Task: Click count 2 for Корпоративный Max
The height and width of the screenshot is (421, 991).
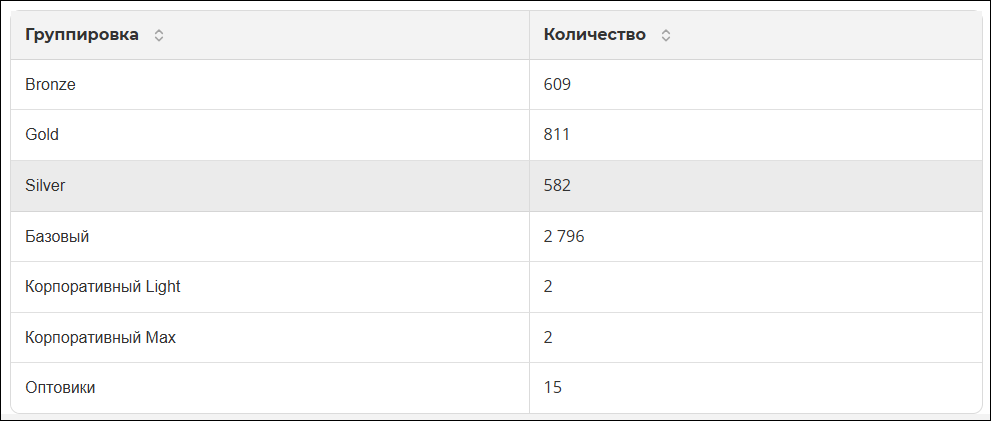Action: [548, 338]
